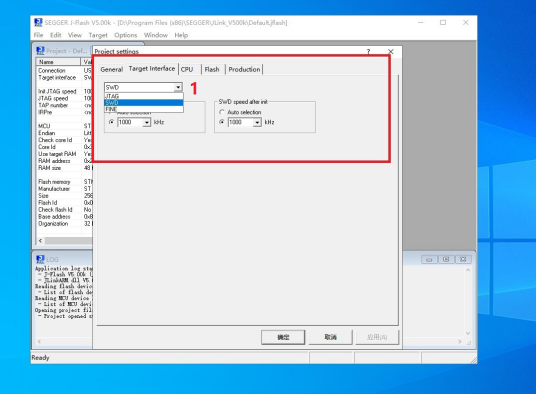This screenshot has width=536, height=395.
Task: Choose JTAG from the interface list
Action: tap(144, 96)
